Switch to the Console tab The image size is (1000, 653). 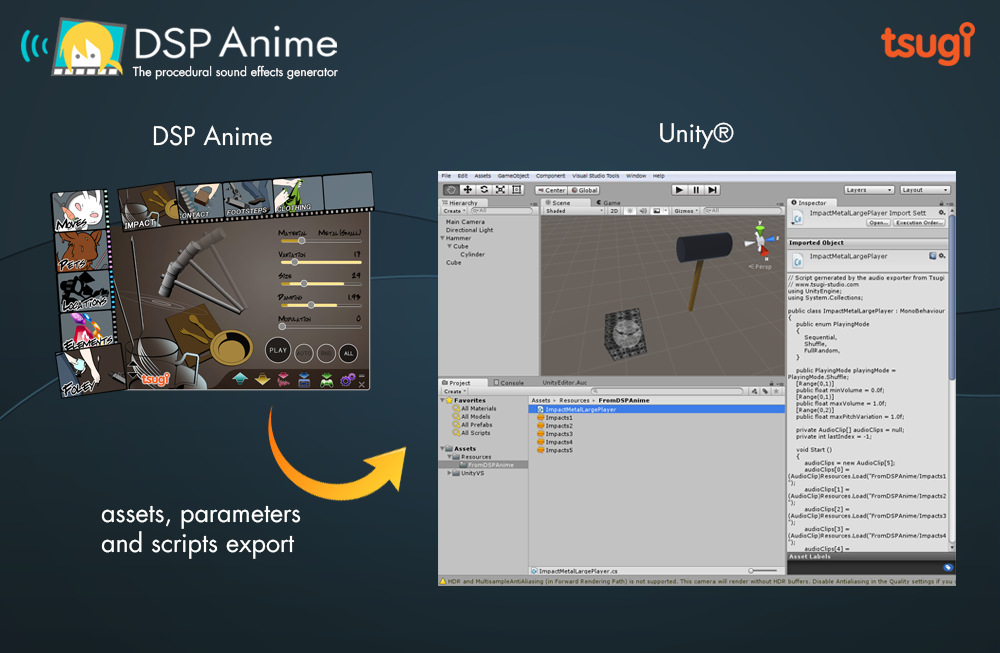coord(509,383)
